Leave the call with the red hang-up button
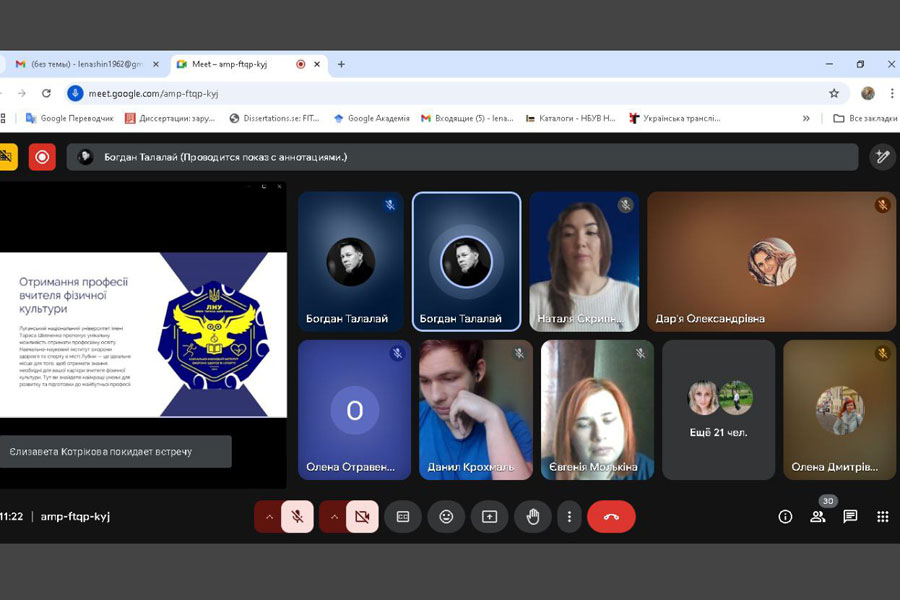Viewport: 900px width, 600px height. 611,516
